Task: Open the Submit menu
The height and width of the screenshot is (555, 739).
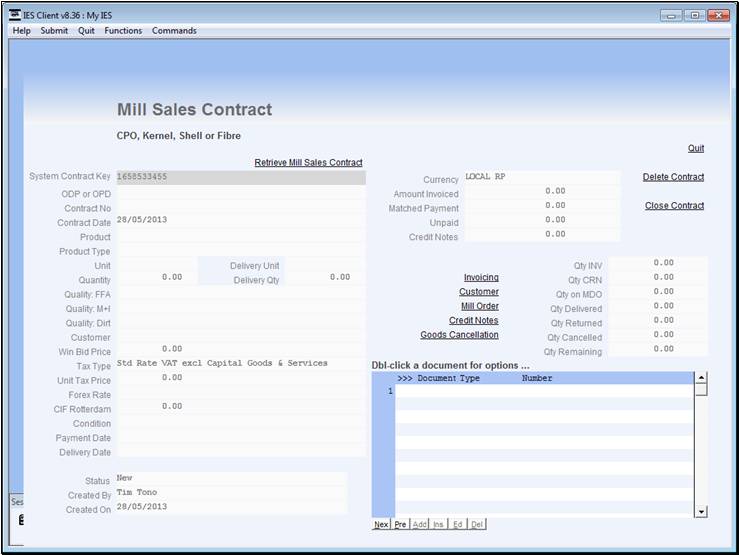Action: pos(54,31)
